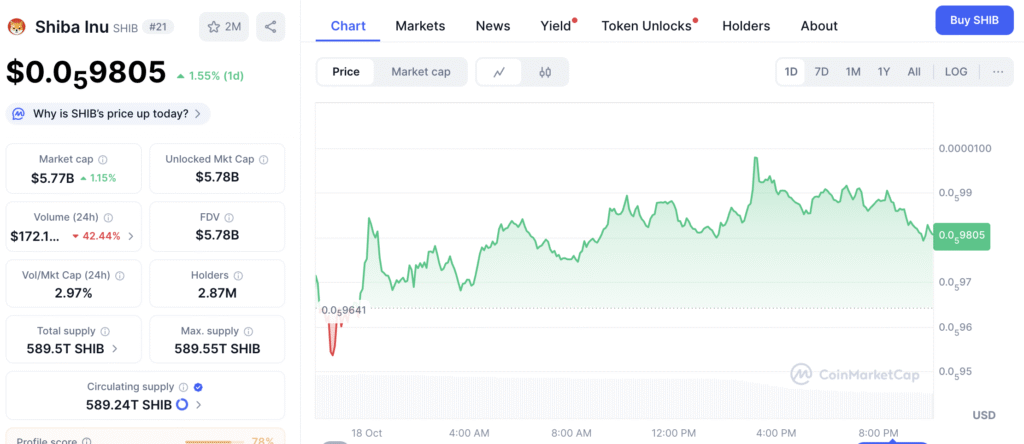
Task: Switch chart to Price view
Action: (x=346, y=72)
